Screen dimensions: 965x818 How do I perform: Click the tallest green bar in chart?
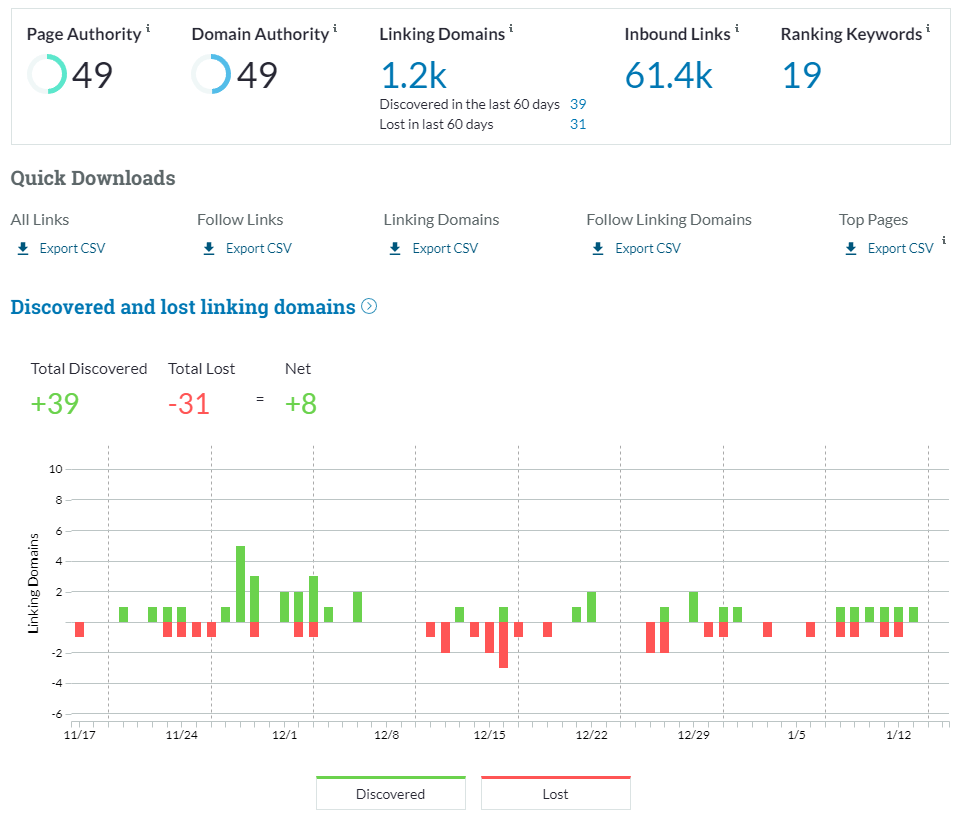[x=240, y=583]
